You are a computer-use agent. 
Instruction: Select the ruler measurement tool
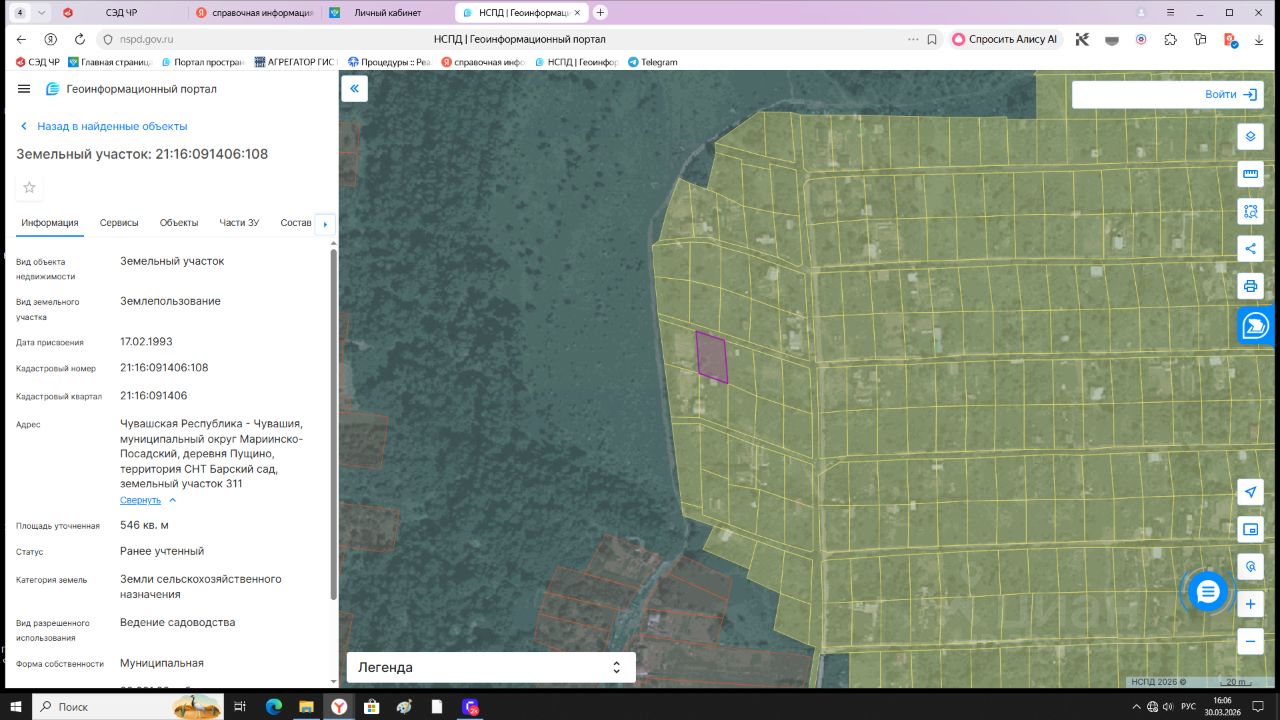tap(1250, 174)
